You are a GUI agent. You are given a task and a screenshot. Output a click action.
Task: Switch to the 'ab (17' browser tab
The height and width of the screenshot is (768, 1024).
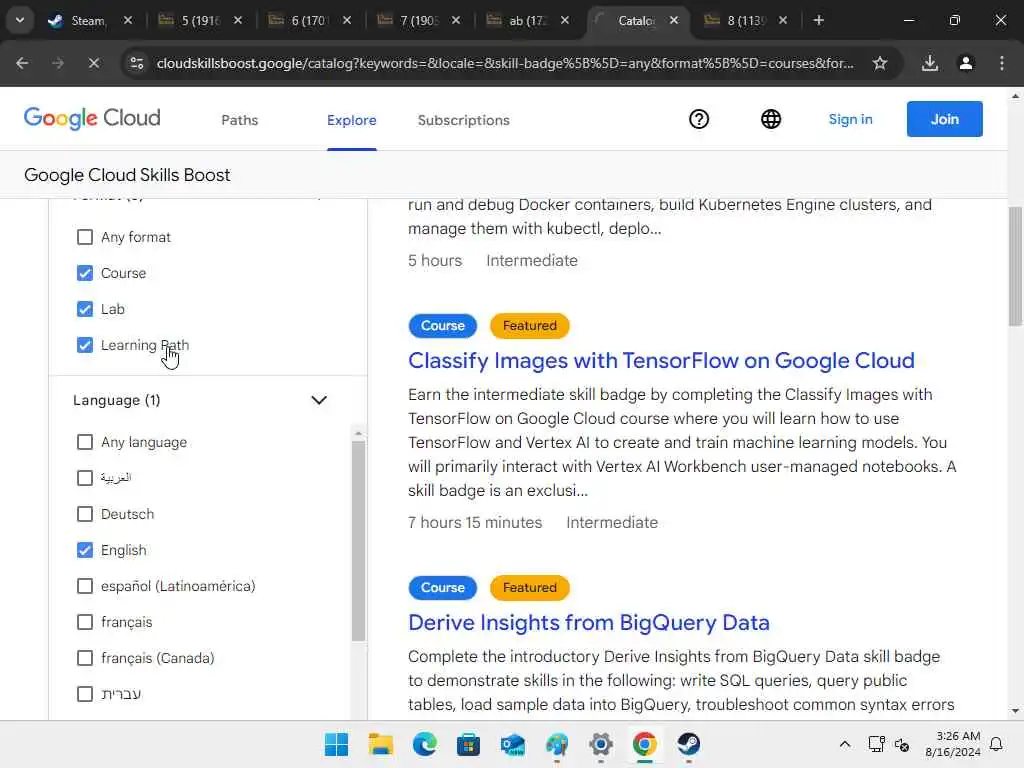(x=528, y=20)
